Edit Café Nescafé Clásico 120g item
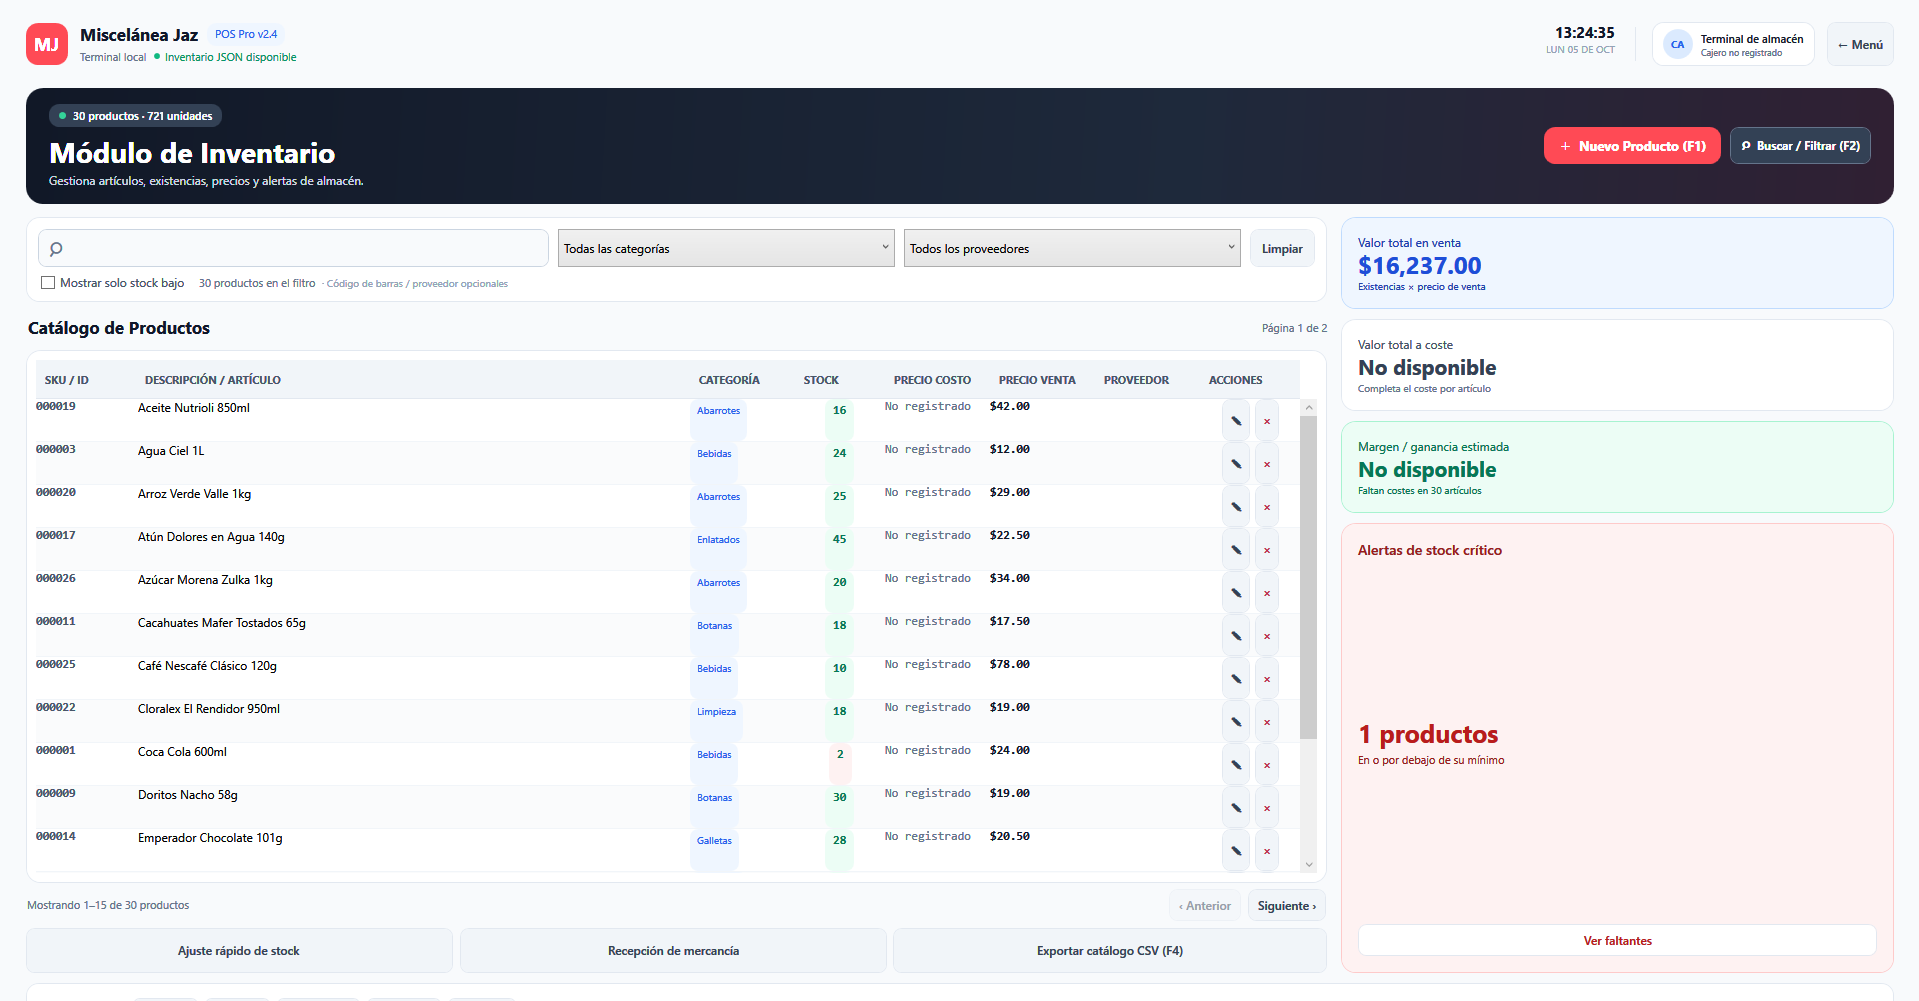 pos(1236,679)
